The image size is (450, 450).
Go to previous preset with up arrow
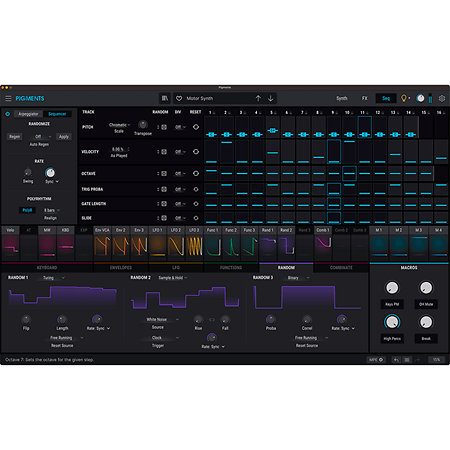click(x=258, y=98)
